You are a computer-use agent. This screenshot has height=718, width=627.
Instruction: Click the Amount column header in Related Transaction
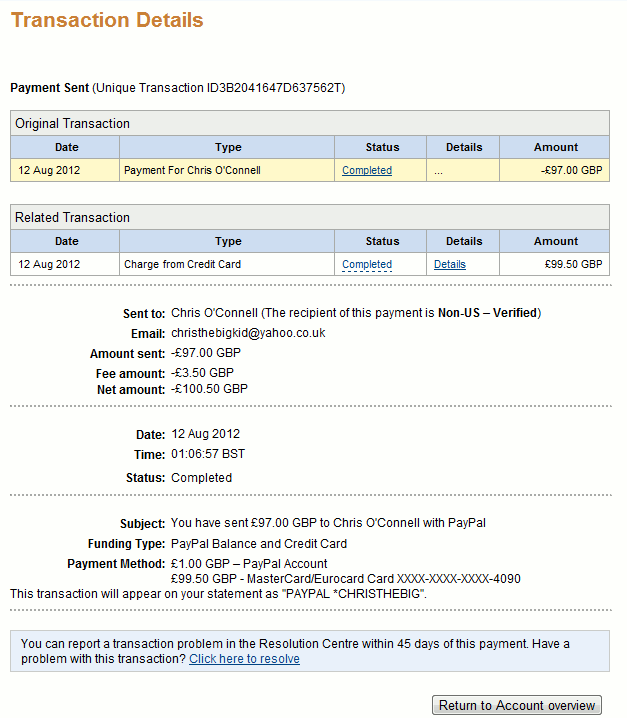point(555,241)
